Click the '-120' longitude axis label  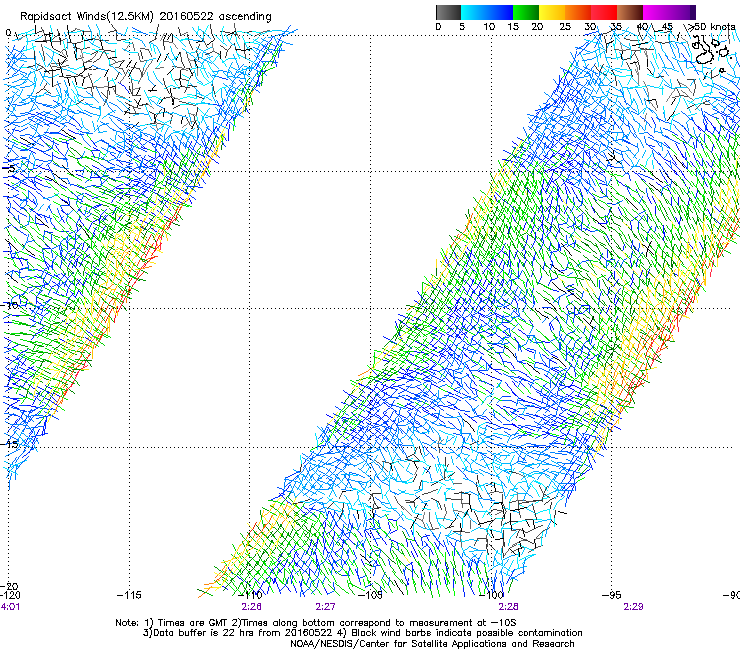tap(10, 595)
